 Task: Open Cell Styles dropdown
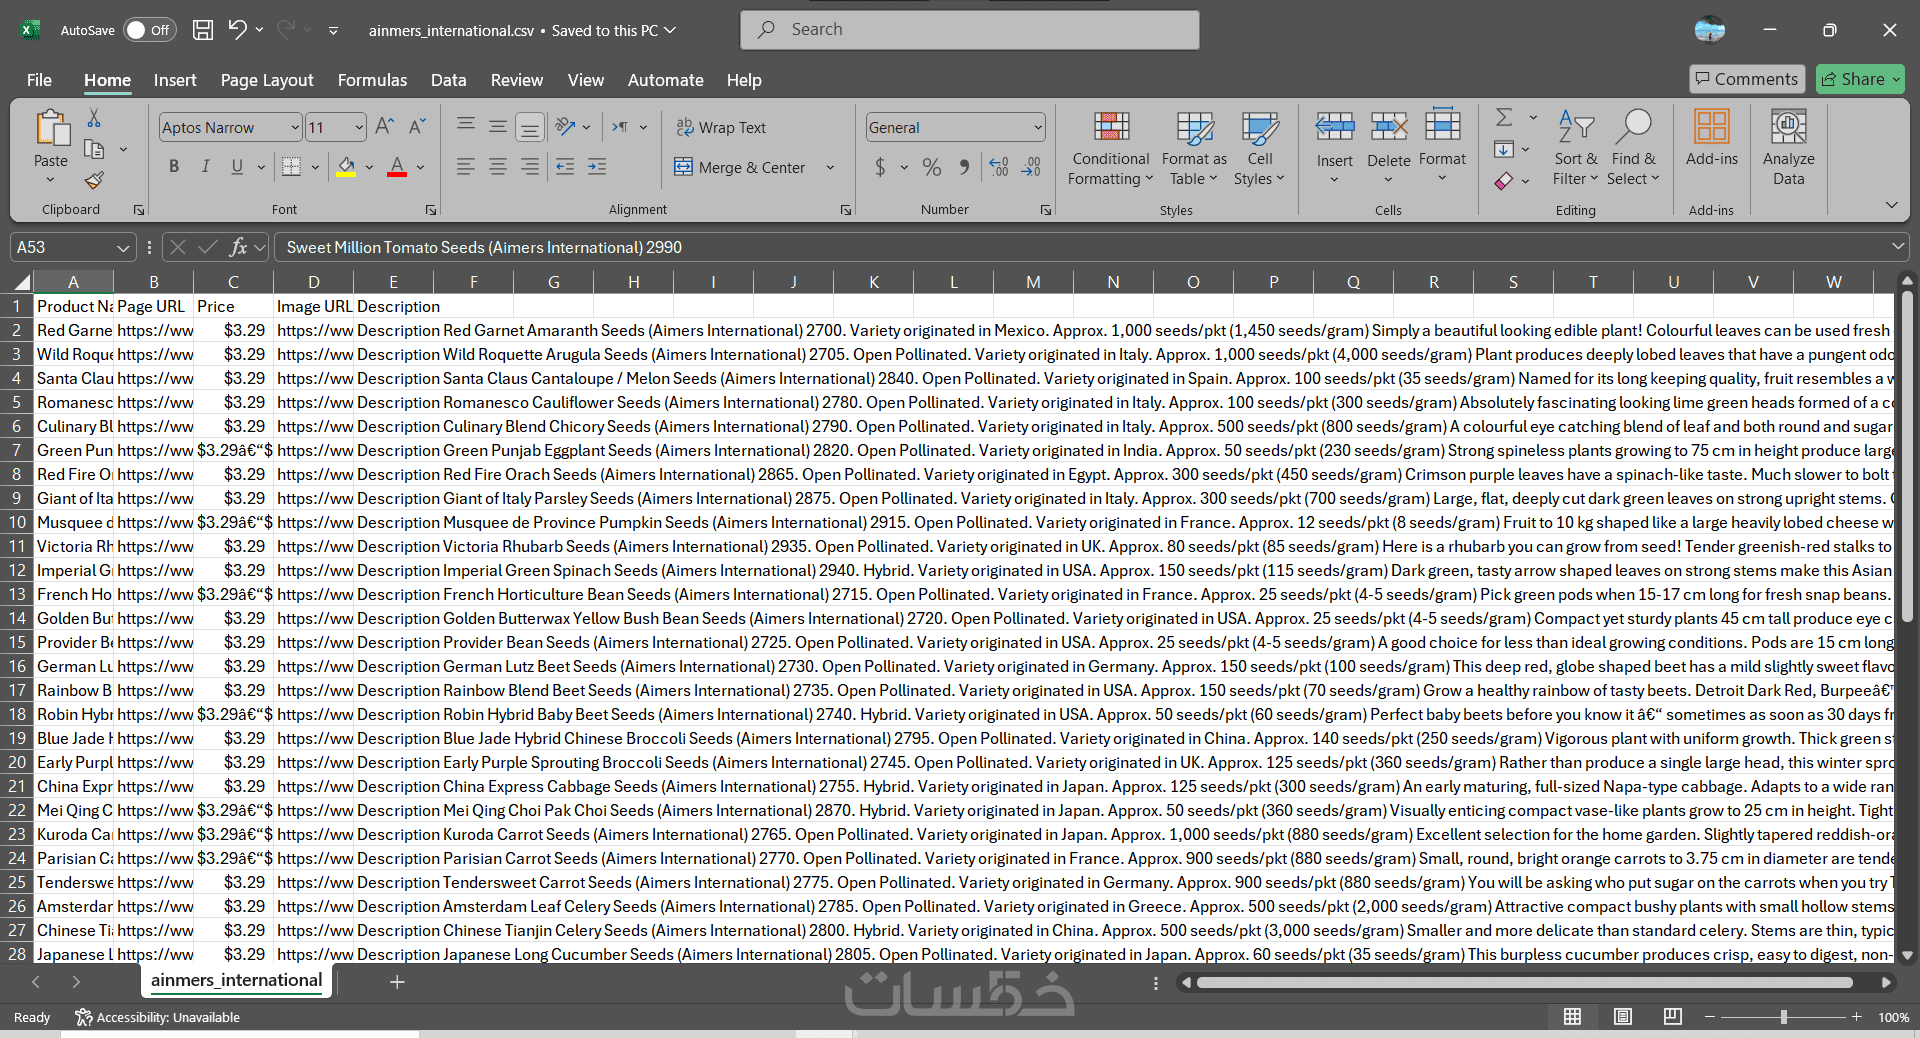[1259, 148]
